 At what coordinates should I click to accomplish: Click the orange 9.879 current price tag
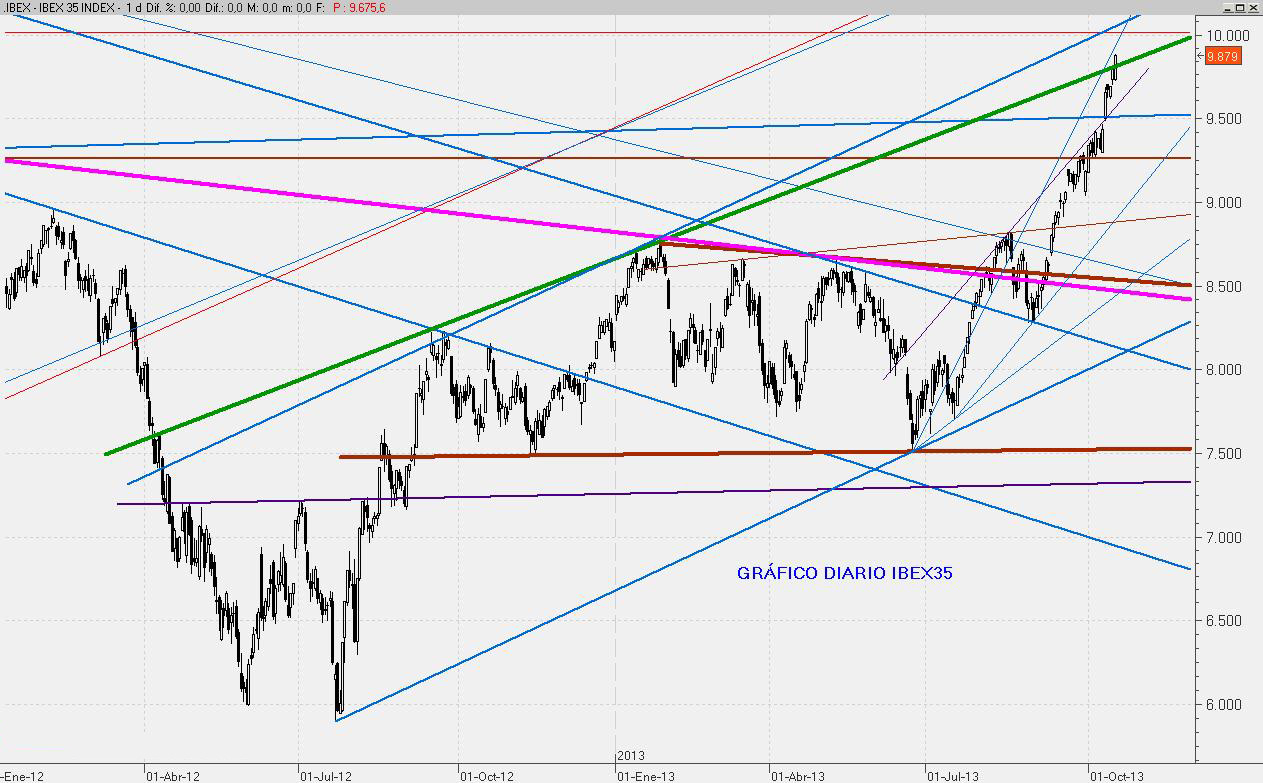coord(1223,57)
